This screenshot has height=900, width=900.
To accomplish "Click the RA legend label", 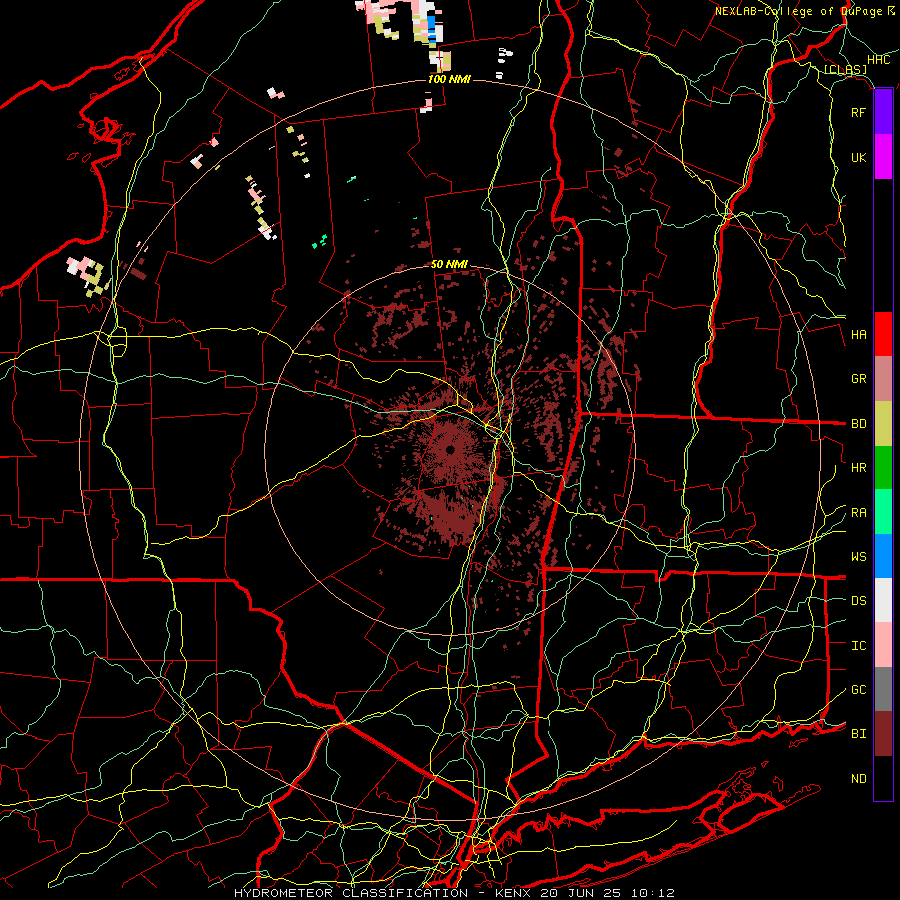I will point(858,513).
